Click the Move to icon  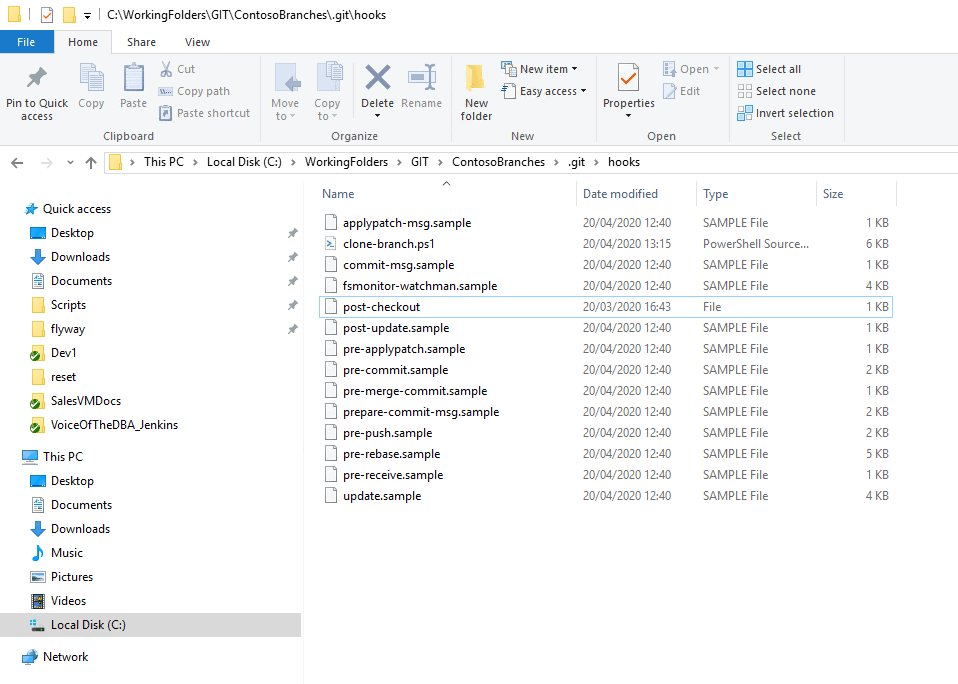point(287,78)
